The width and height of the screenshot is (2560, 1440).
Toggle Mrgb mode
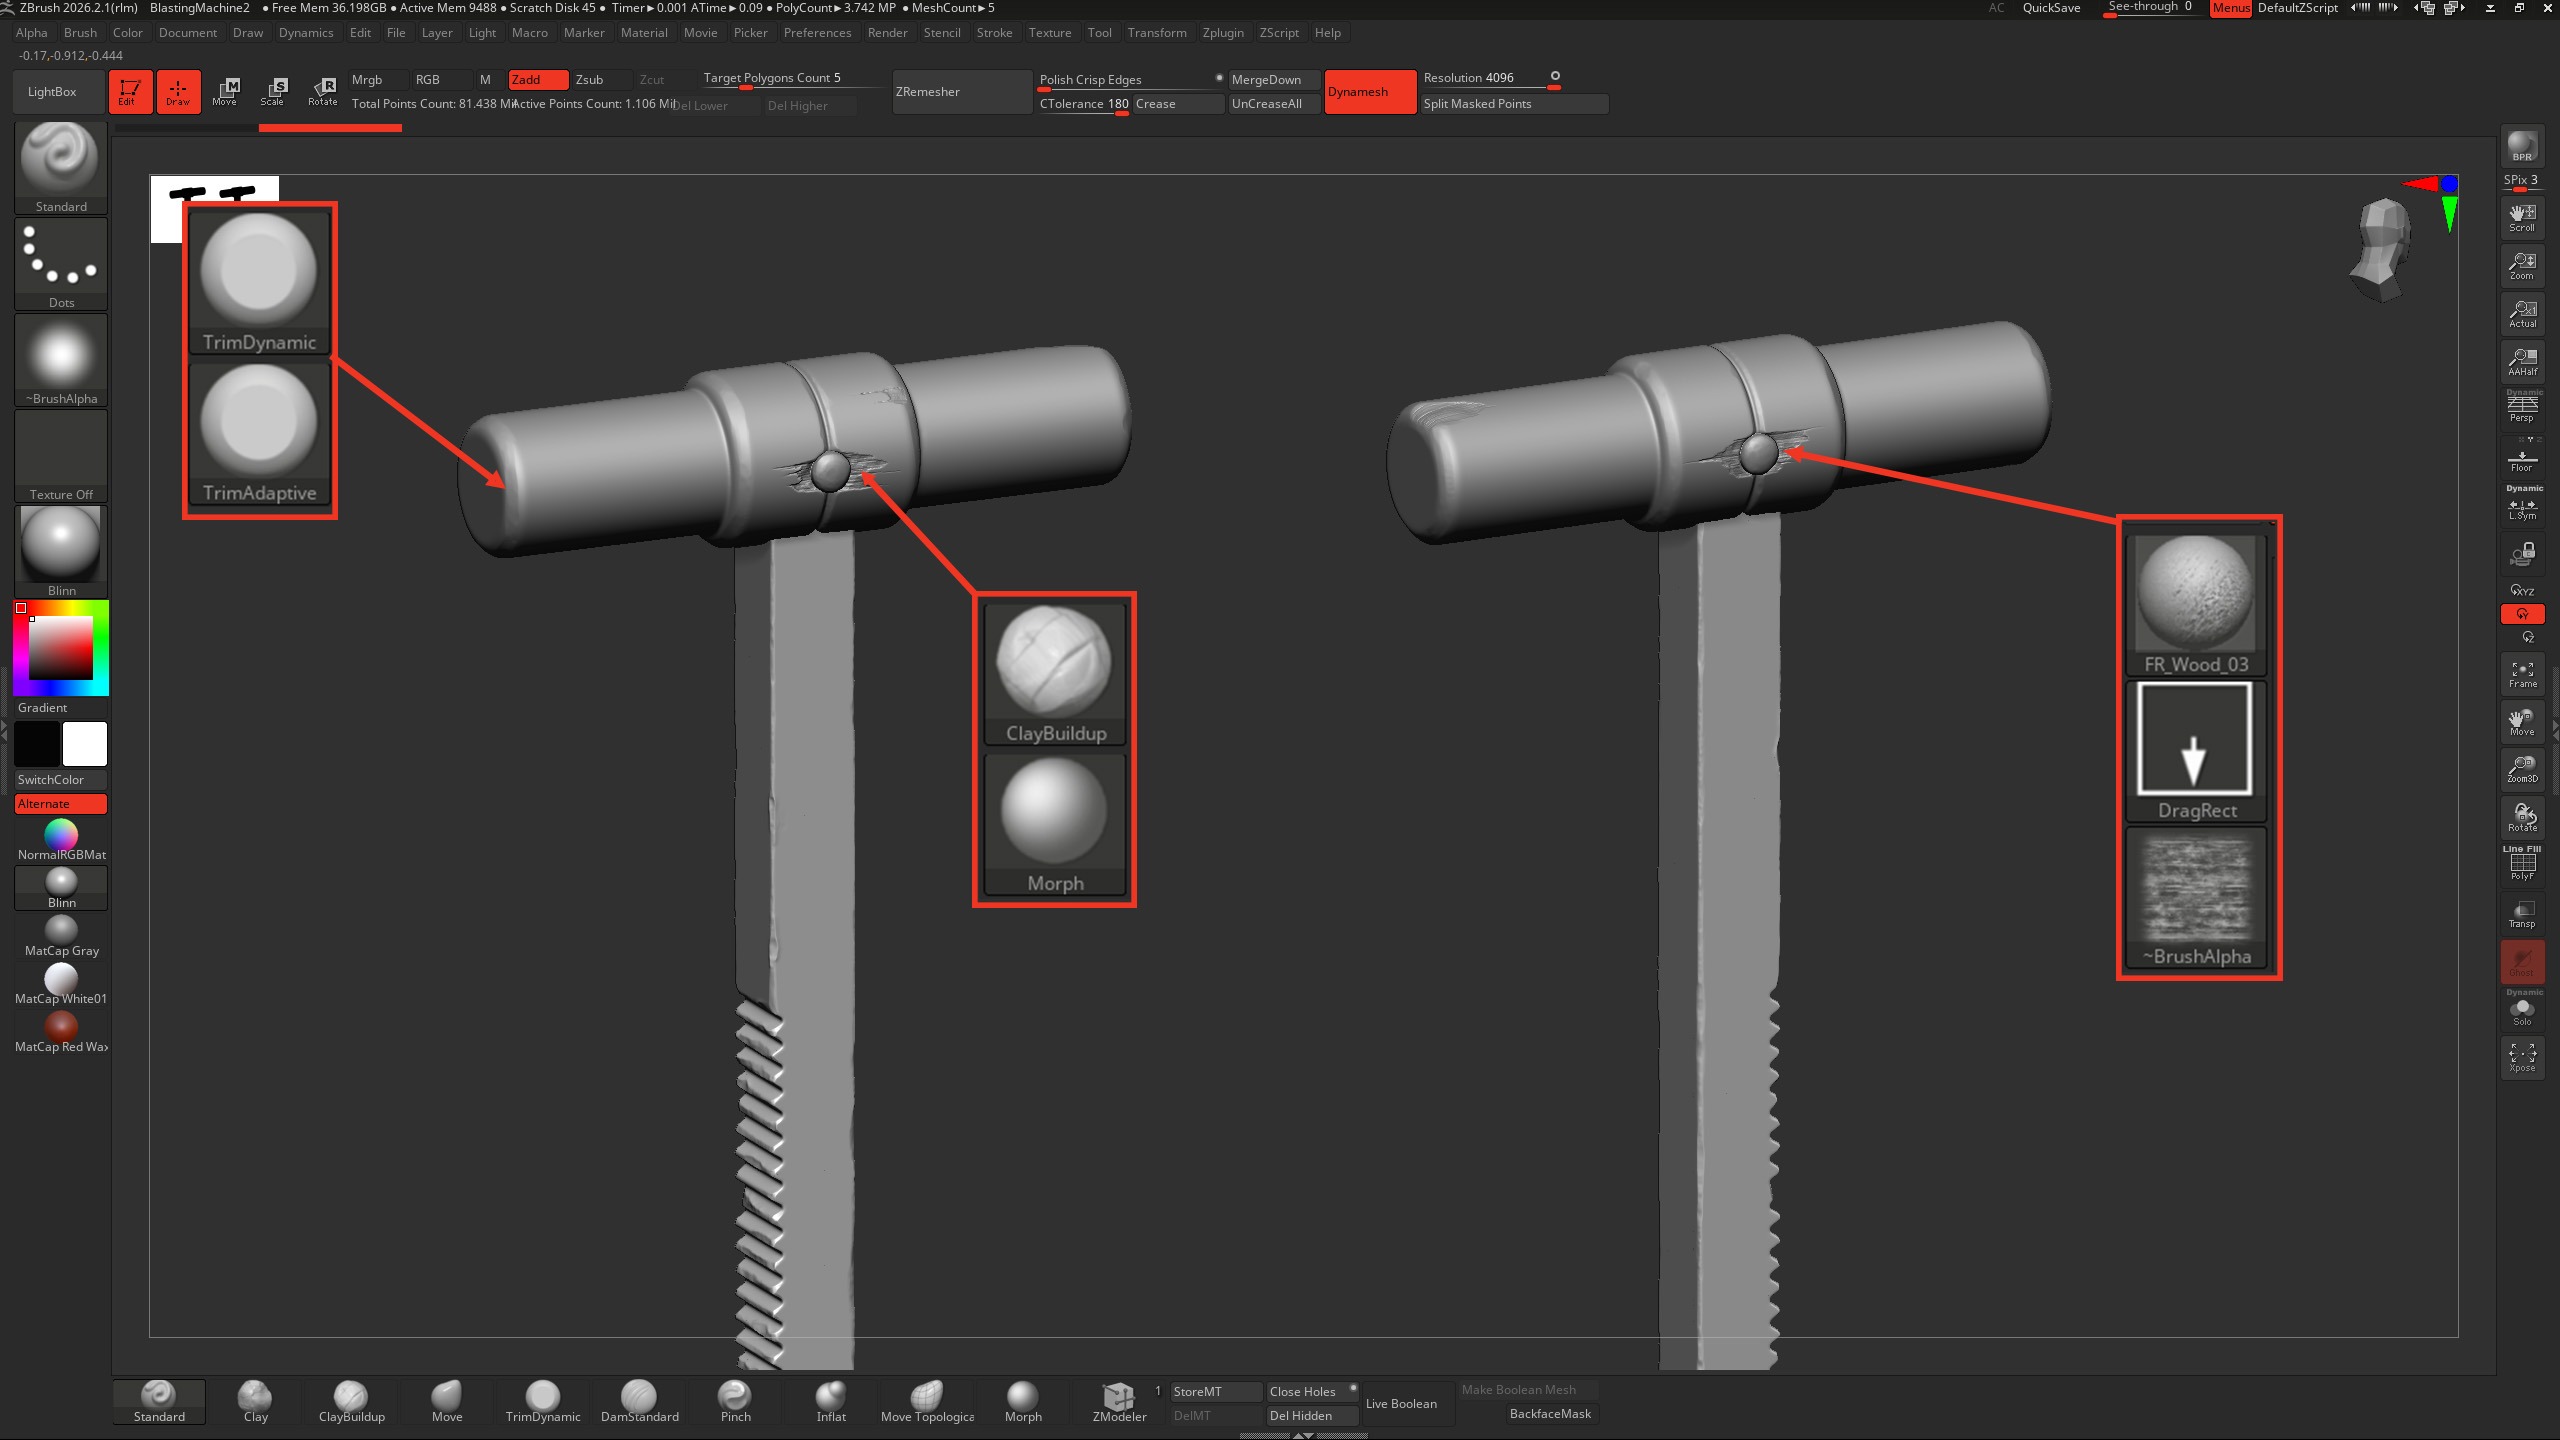pos(378,80)
